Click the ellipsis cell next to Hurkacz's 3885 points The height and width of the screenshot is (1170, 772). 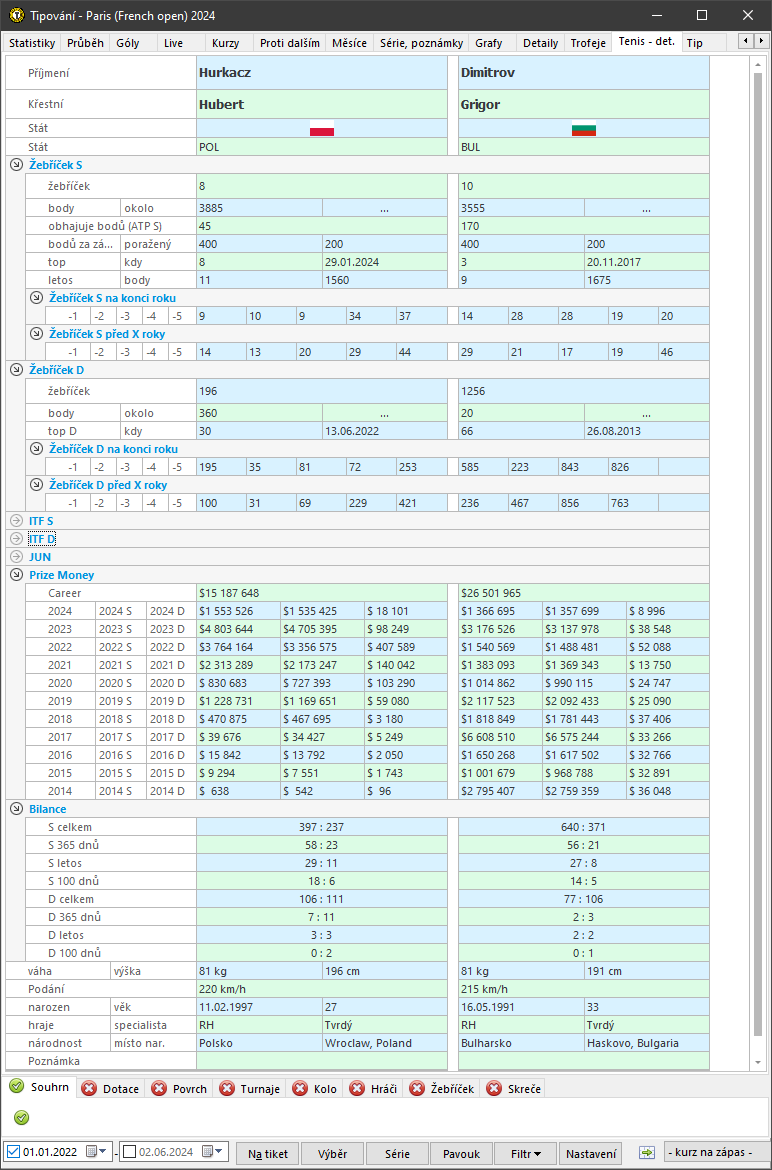384,209
